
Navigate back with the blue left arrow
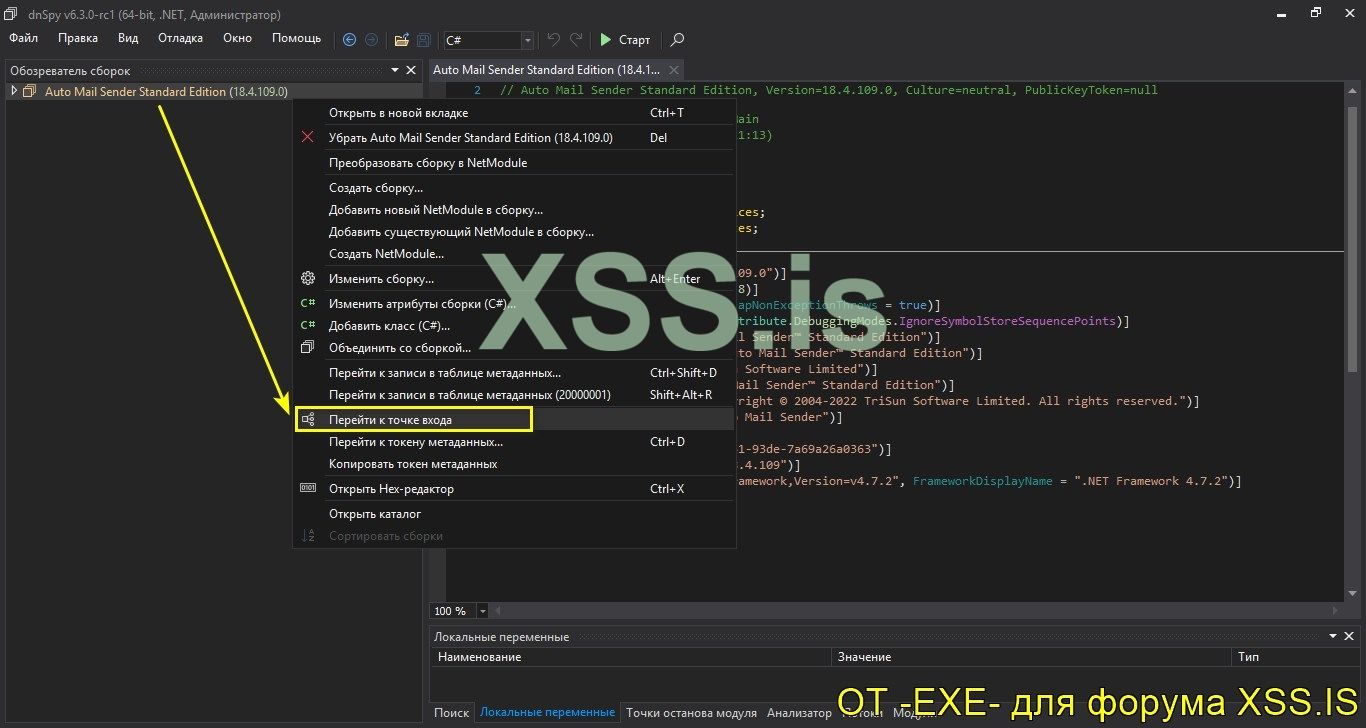coord(349,40)
